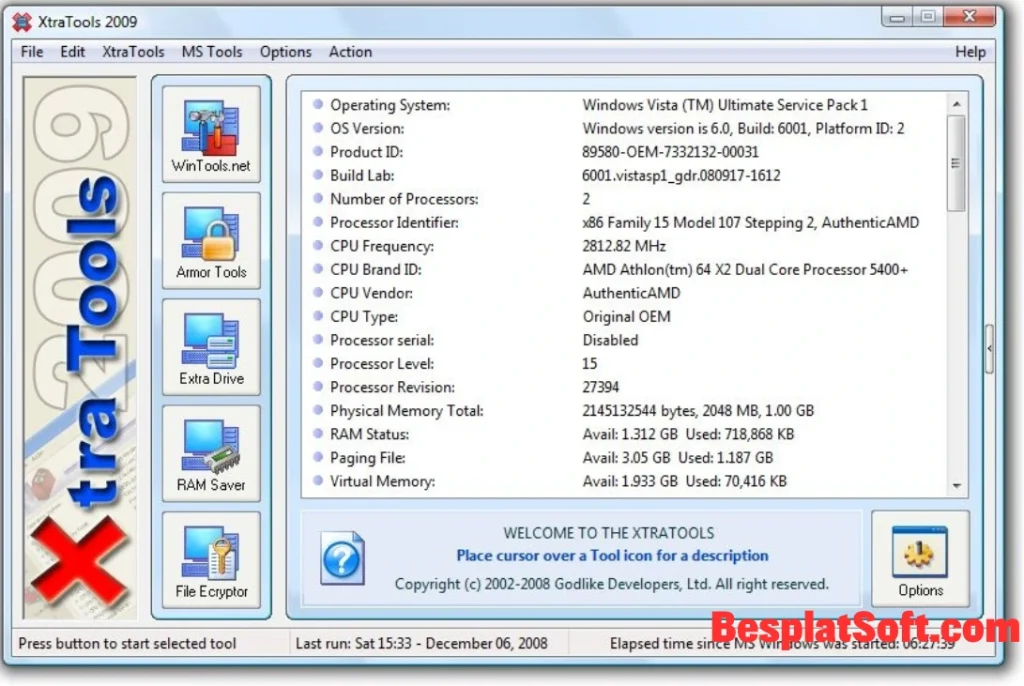Click the XtraTools title bar app icon
The height and width of the screenshot is (686, 1024).
pyautogui.click(x=22, y=21)
